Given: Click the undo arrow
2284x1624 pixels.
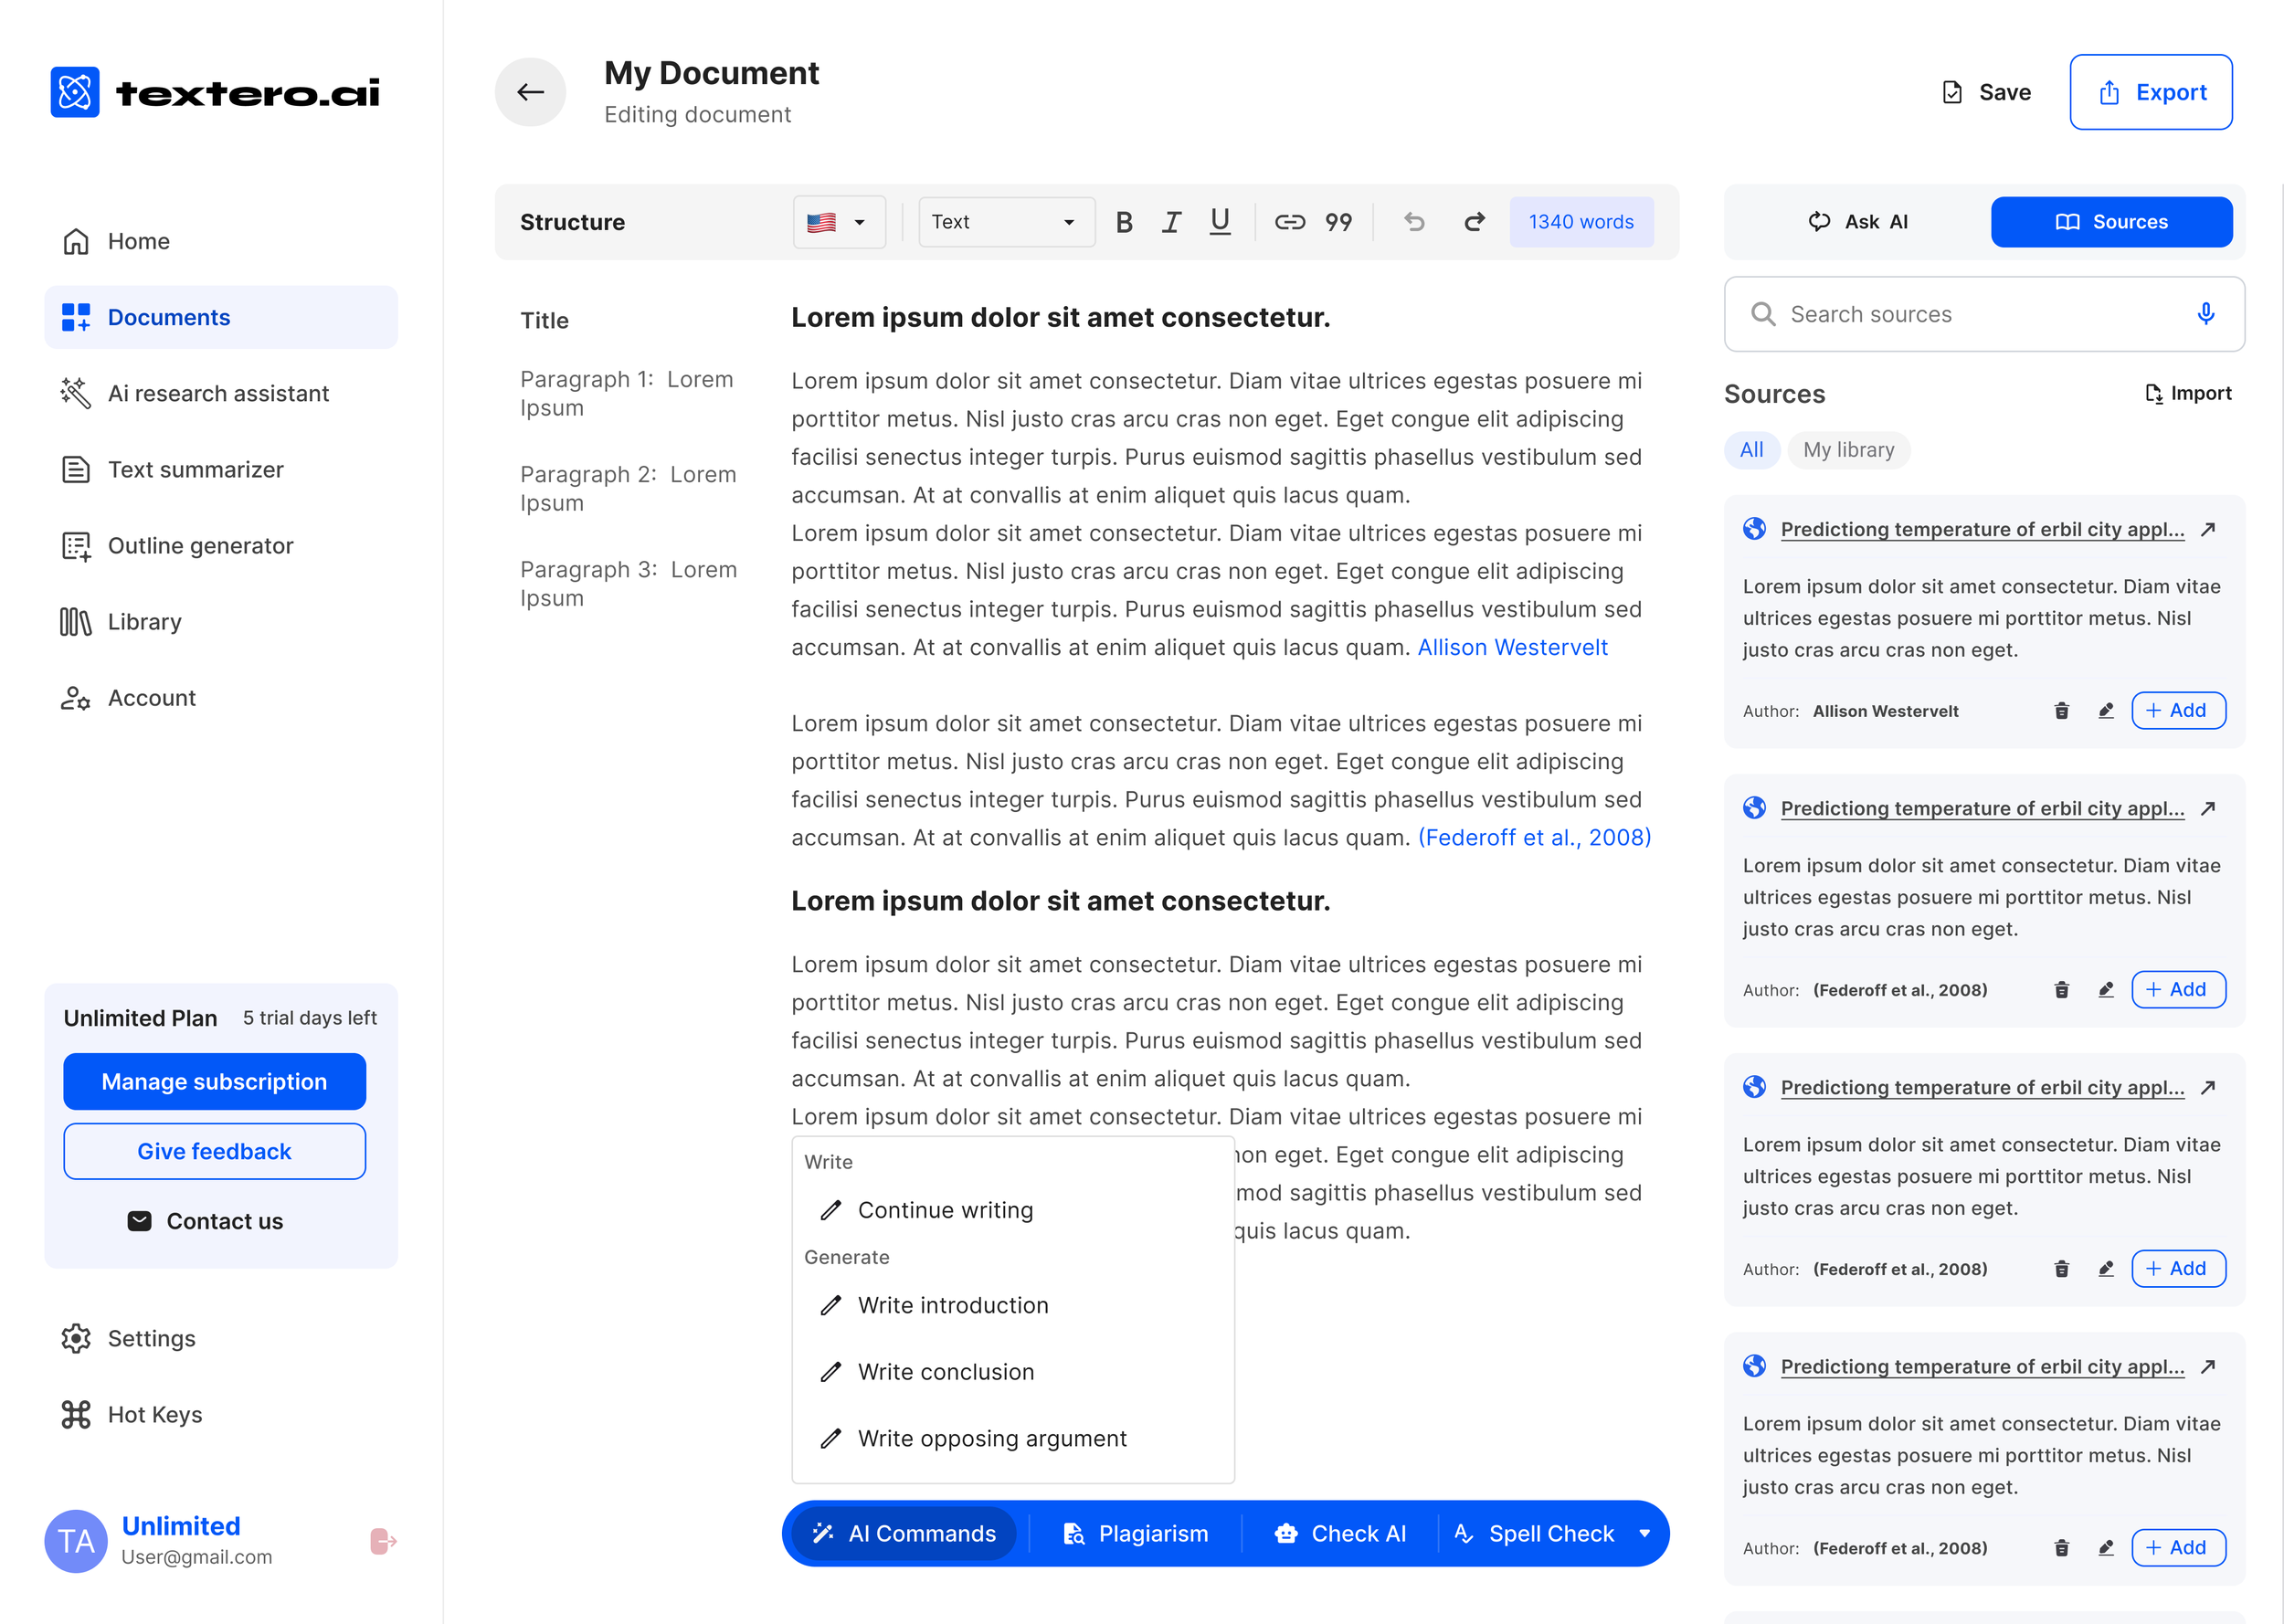Looking at the screenshot, I should pos(1414,222).
